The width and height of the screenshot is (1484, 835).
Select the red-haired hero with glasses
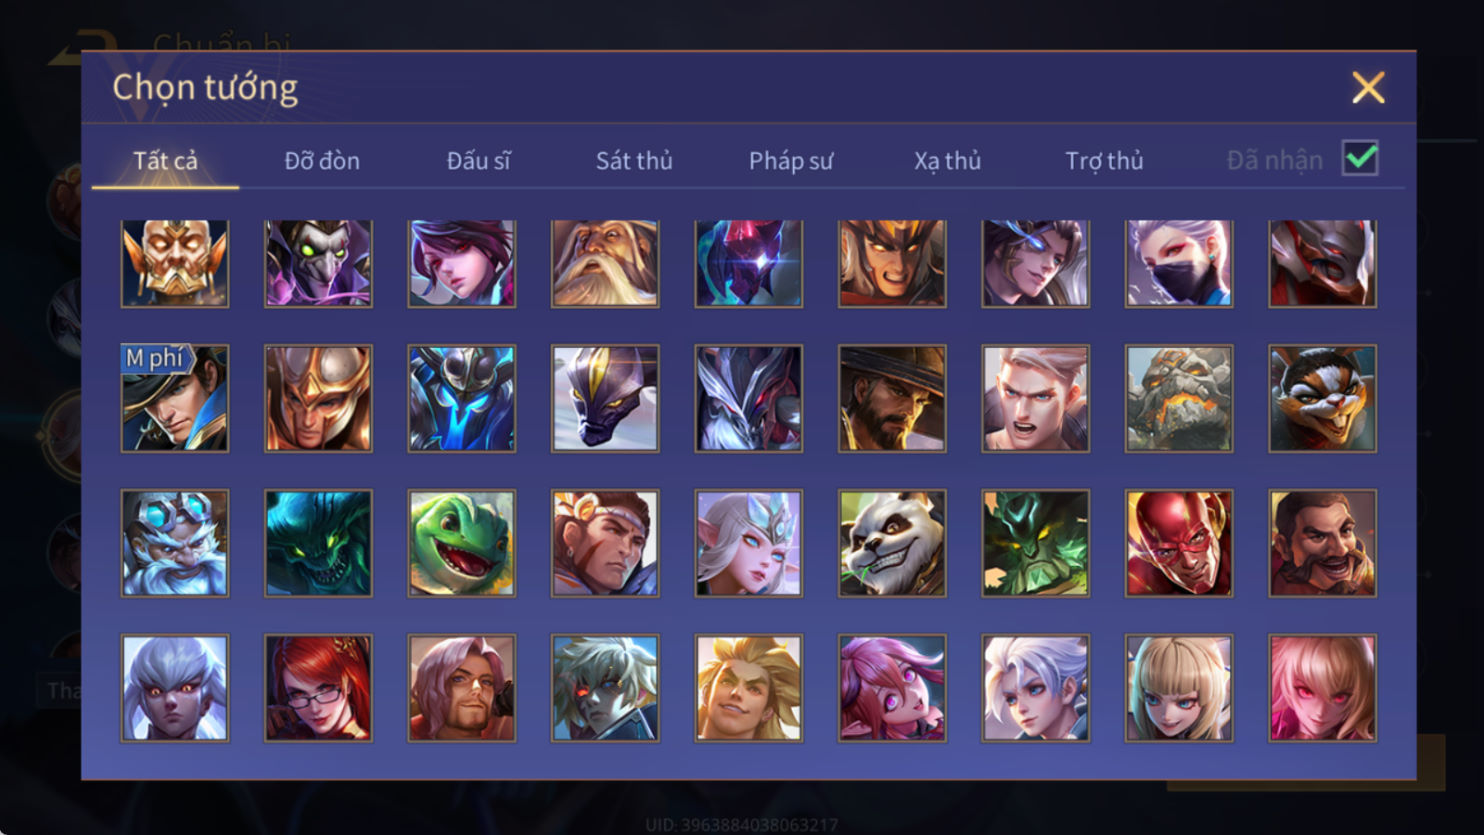point(318,688)
